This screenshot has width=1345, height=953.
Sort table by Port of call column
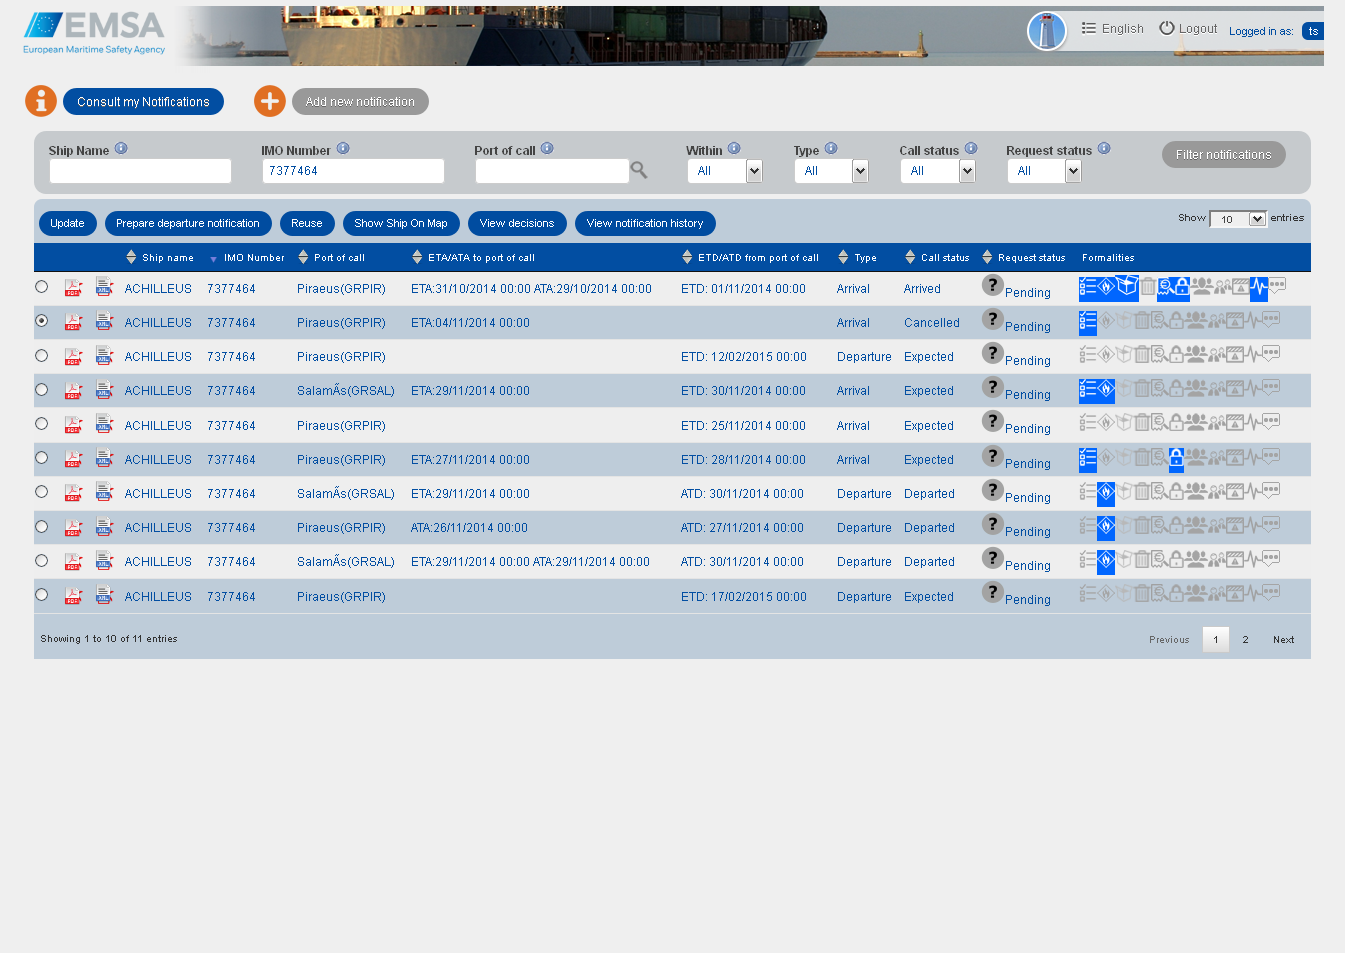332,258
